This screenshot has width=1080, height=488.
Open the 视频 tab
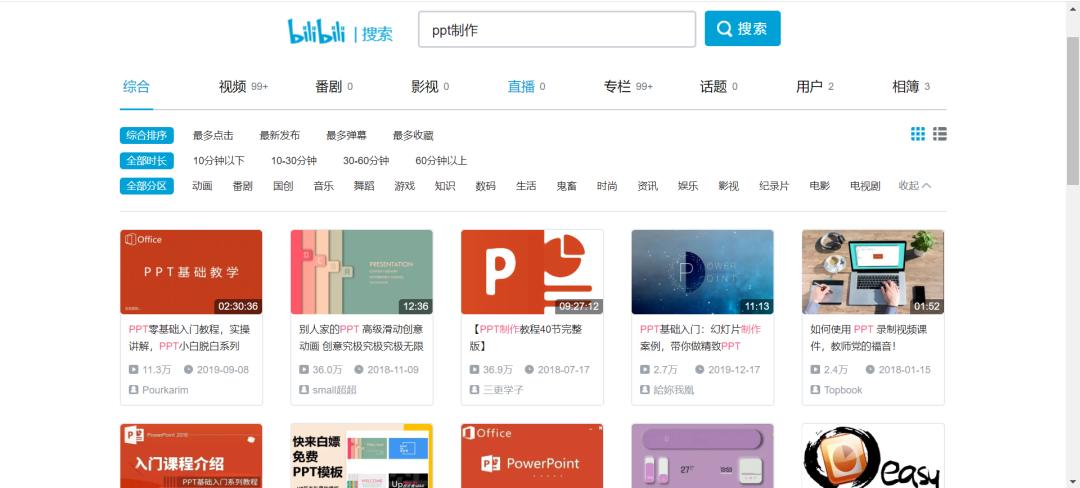[x=243, y=87]
